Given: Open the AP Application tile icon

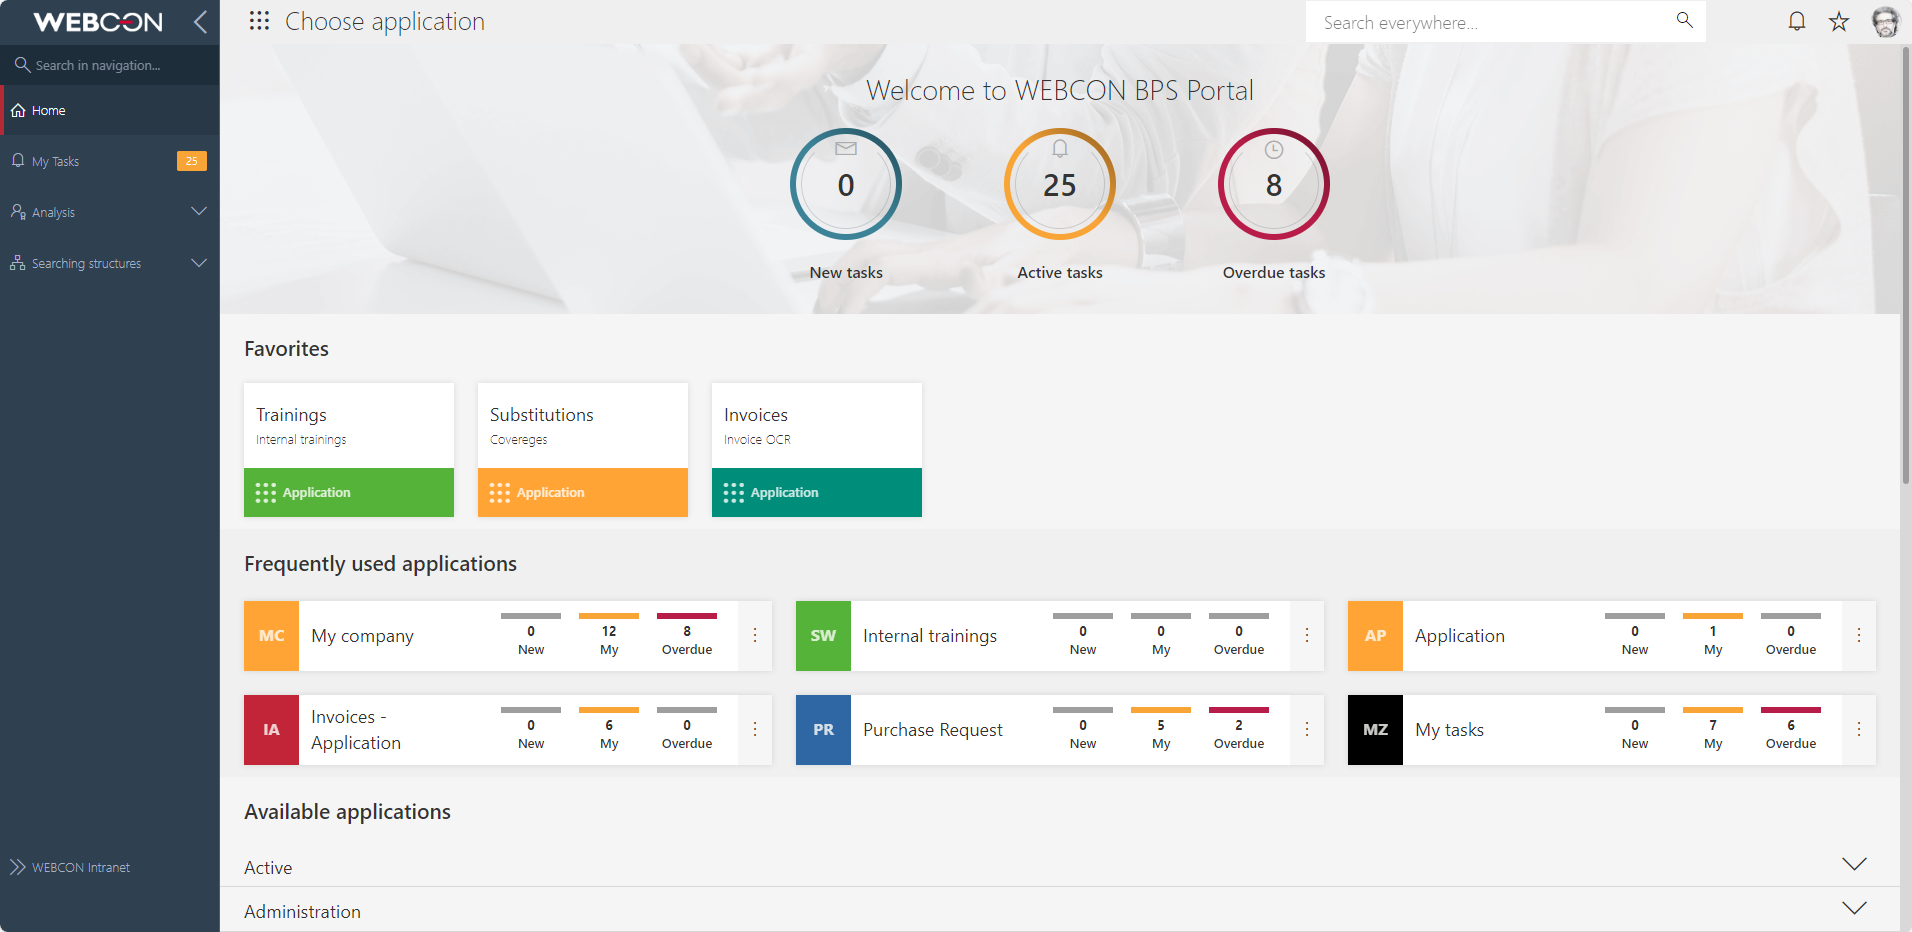Looking at the screenshot, I should pos(1375,636).
